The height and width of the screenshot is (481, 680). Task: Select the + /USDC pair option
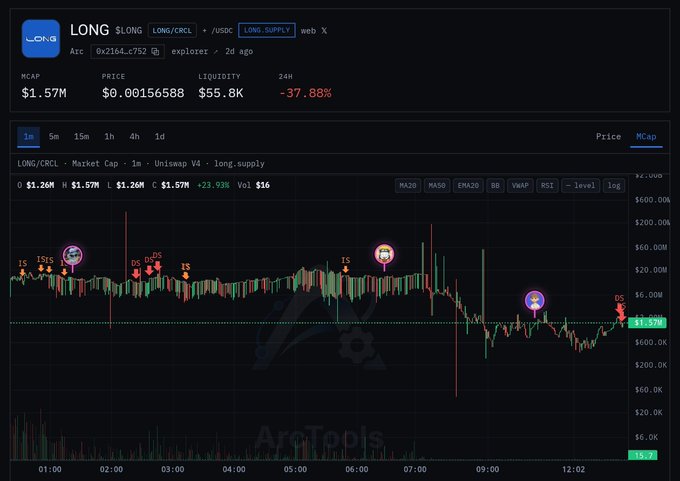[217, 31]
